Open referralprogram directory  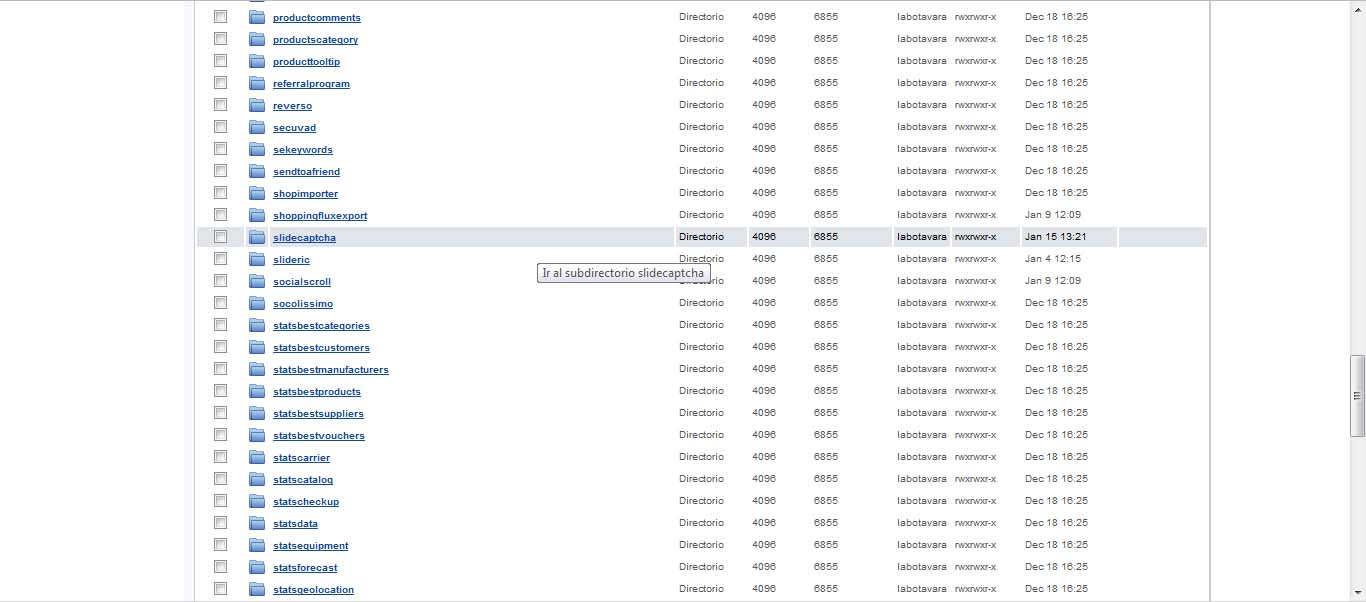click(x=311, y=84)
